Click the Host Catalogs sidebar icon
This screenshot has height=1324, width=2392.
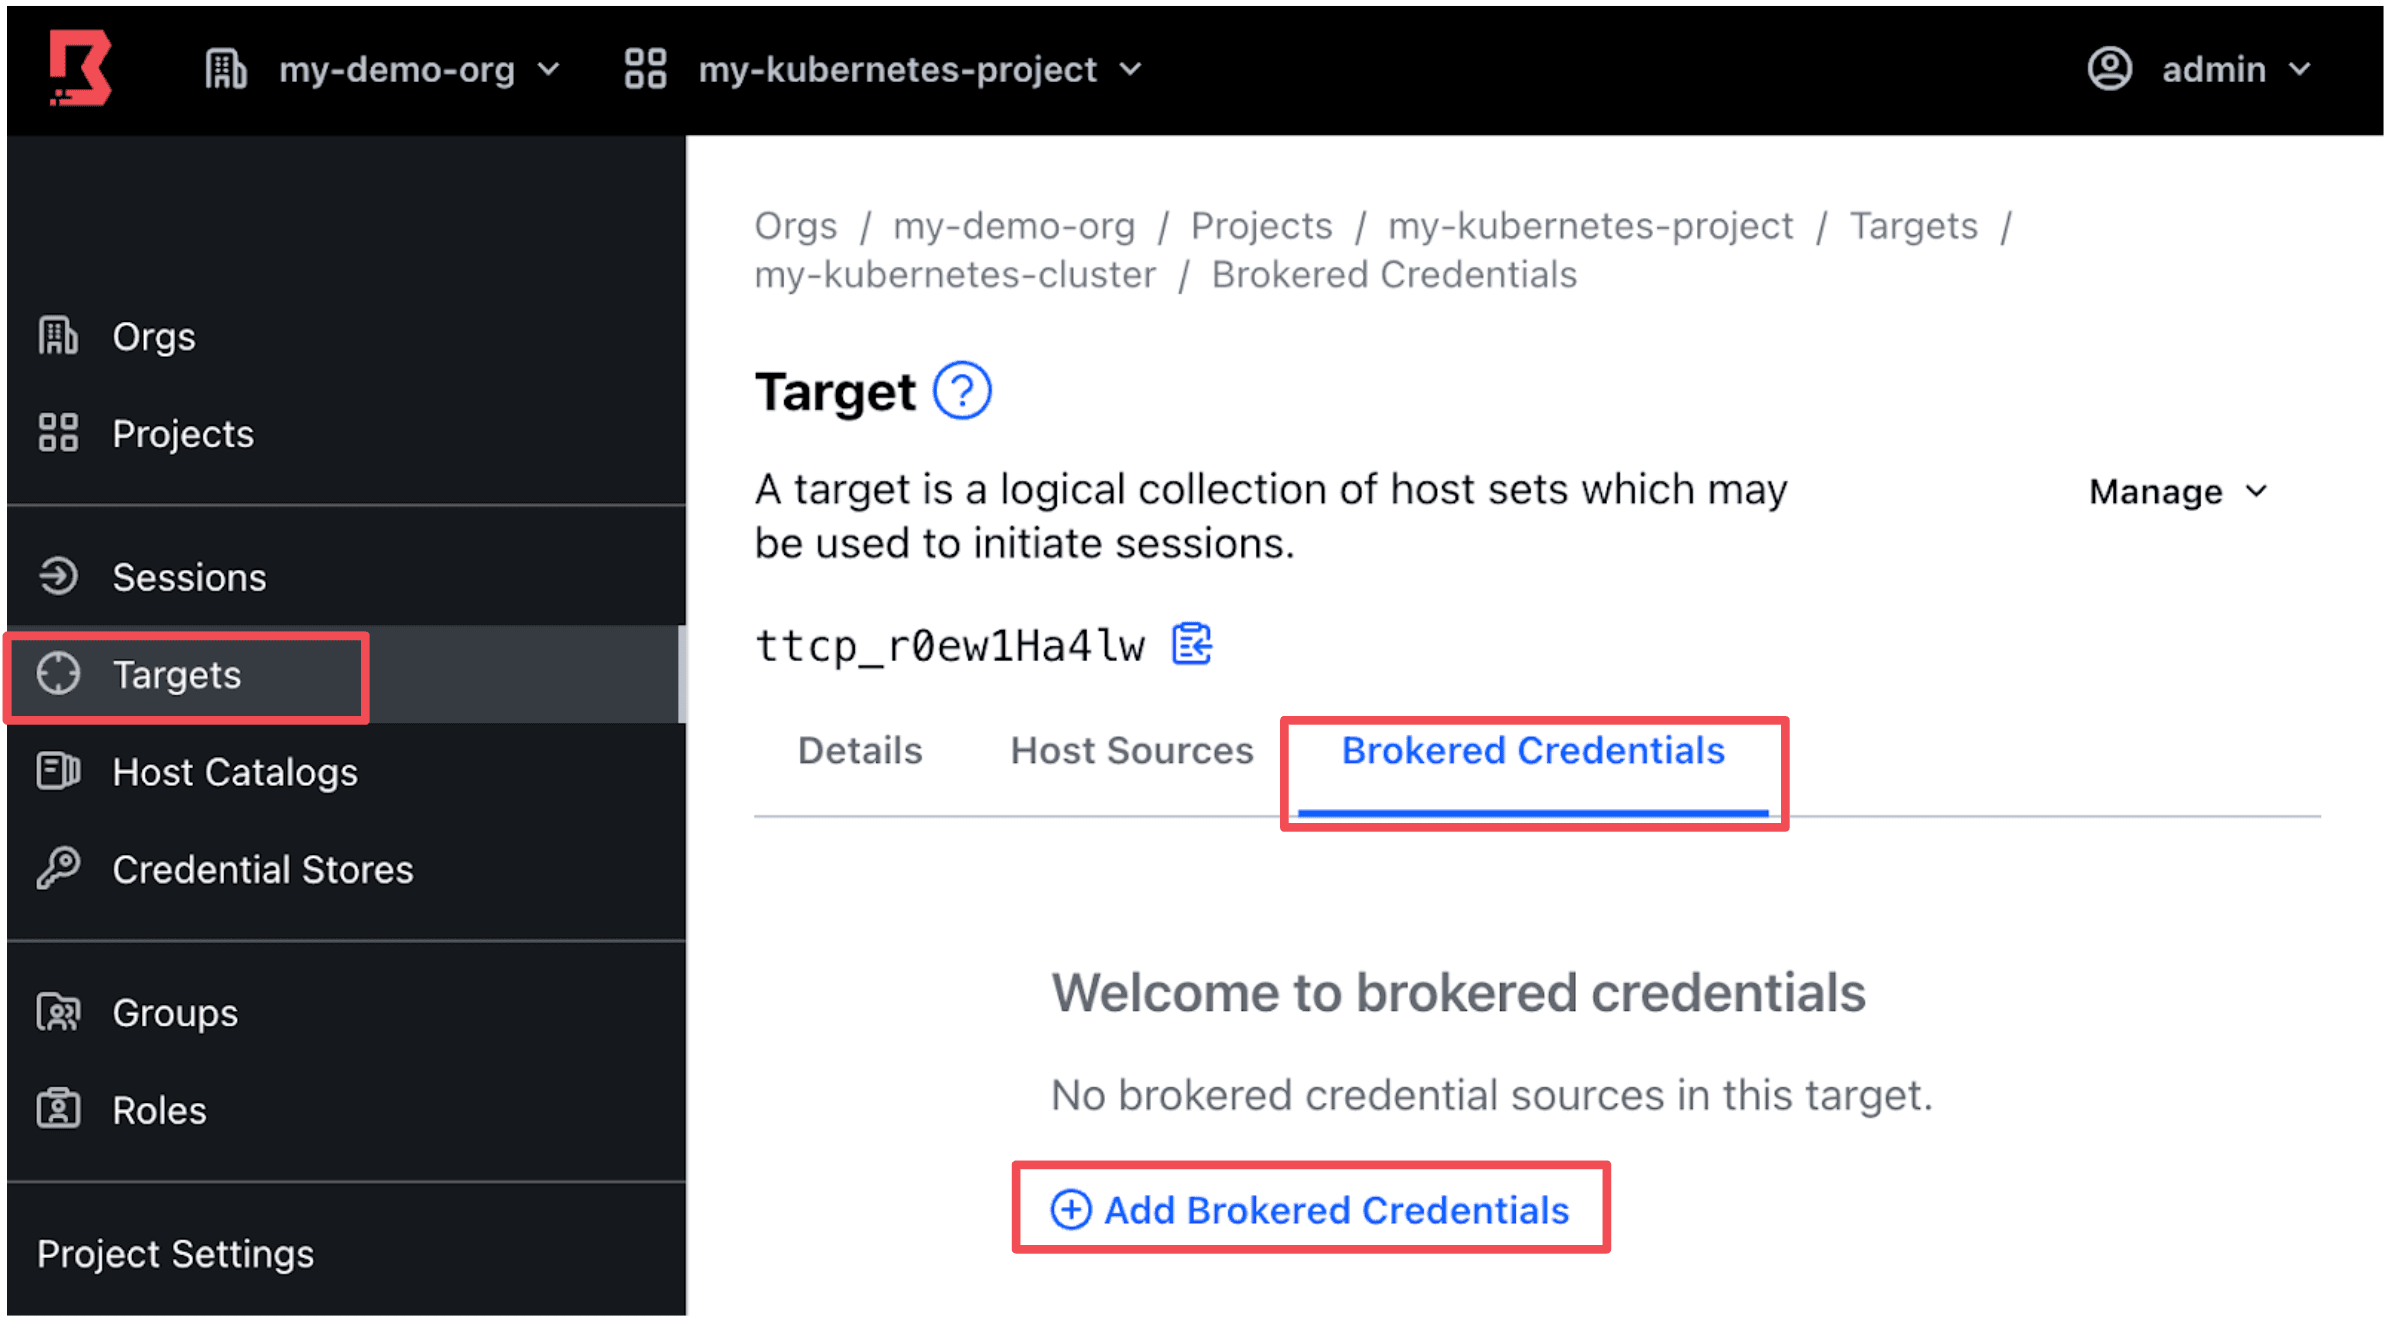coord(58,772)
